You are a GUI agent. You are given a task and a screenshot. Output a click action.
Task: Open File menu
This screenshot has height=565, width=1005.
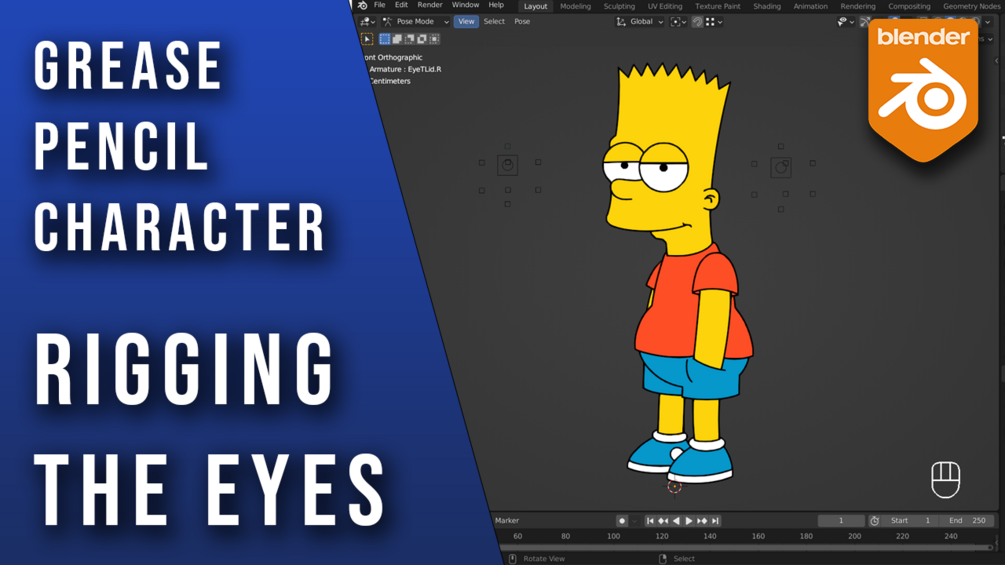point(379,5)
